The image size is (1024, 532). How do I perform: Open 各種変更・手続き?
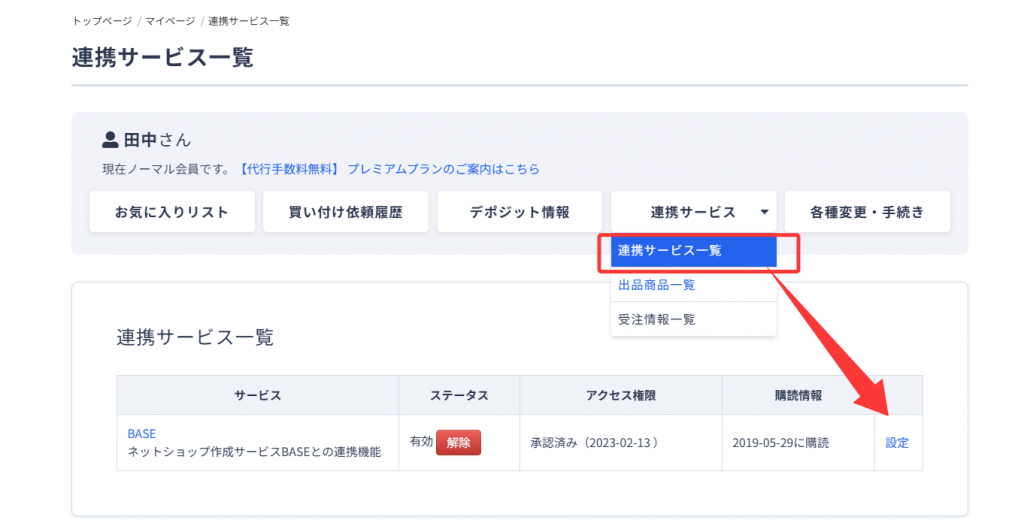click(867, 212)
